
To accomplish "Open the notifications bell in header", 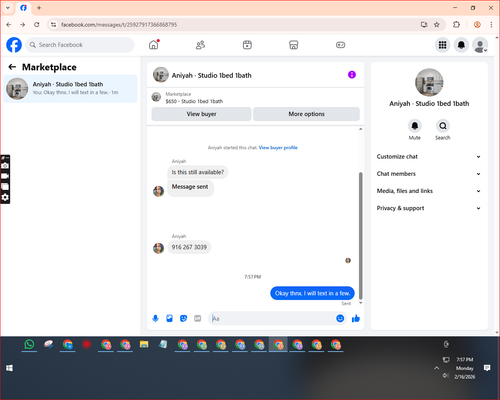I will (461, 45).
